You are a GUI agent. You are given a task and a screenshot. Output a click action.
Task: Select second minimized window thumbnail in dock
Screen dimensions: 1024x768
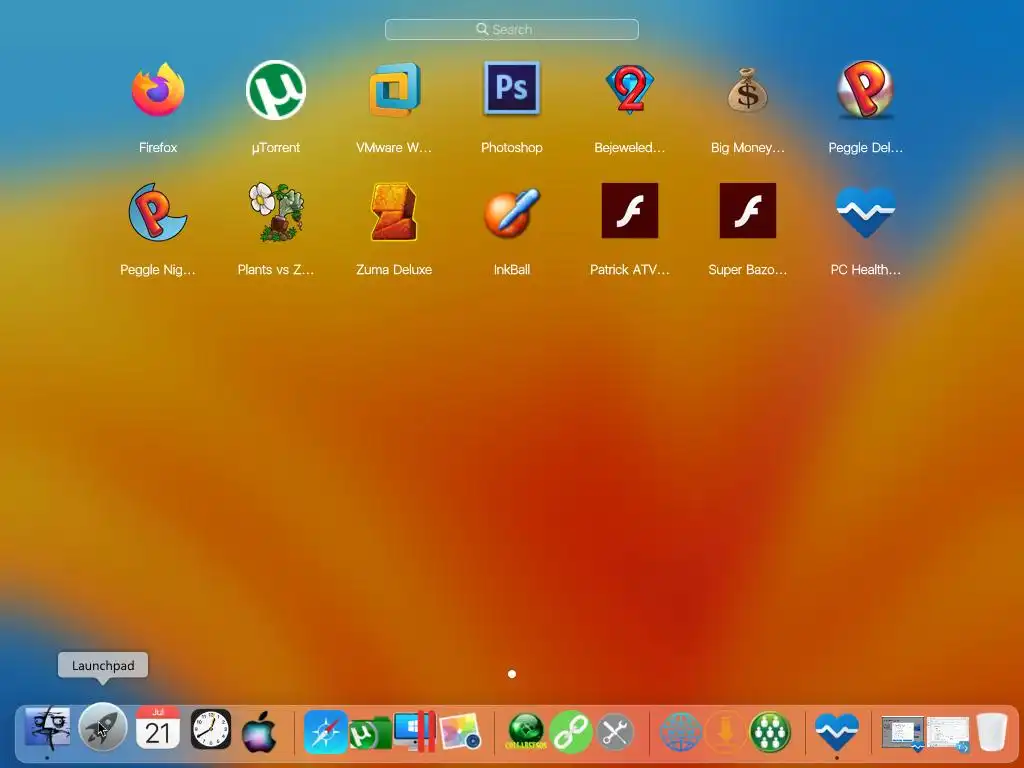coord(948,733)
